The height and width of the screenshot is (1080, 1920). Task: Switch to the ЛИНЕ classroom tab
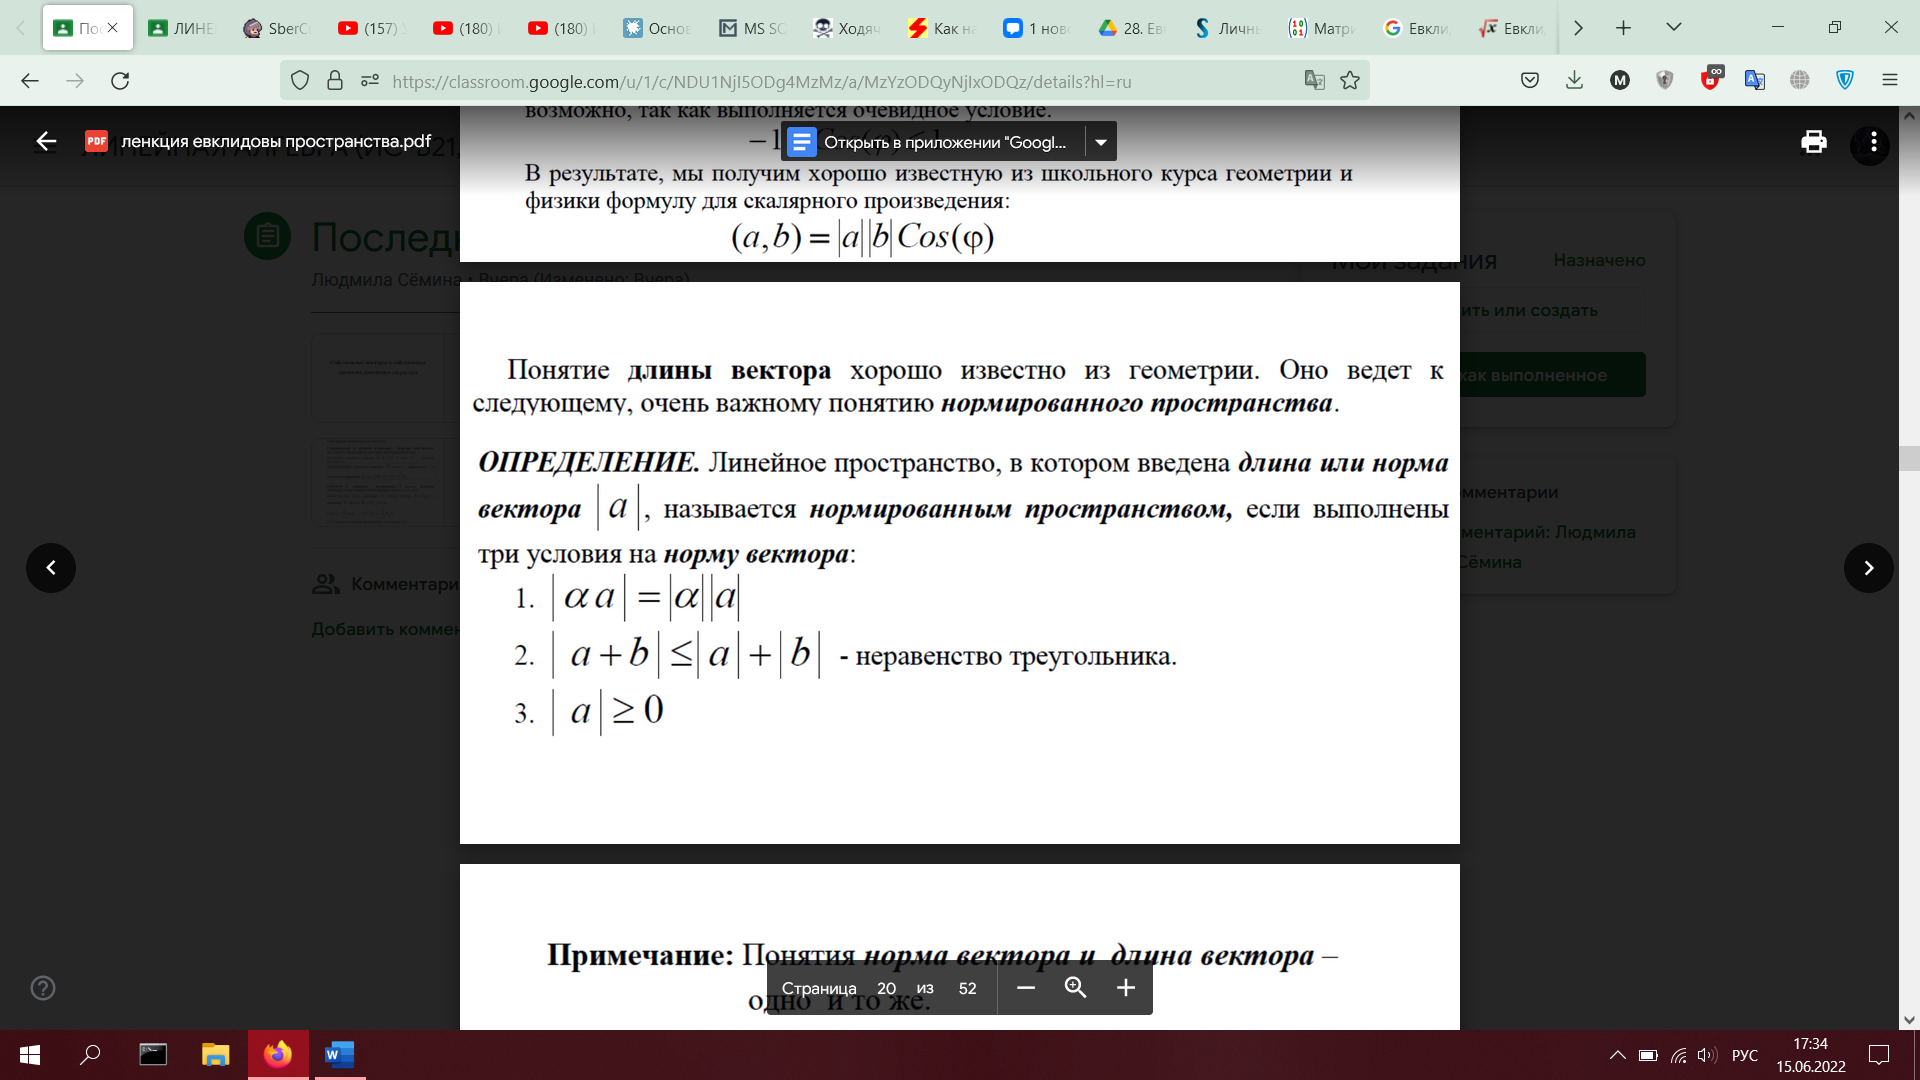[x=181, y=28]
